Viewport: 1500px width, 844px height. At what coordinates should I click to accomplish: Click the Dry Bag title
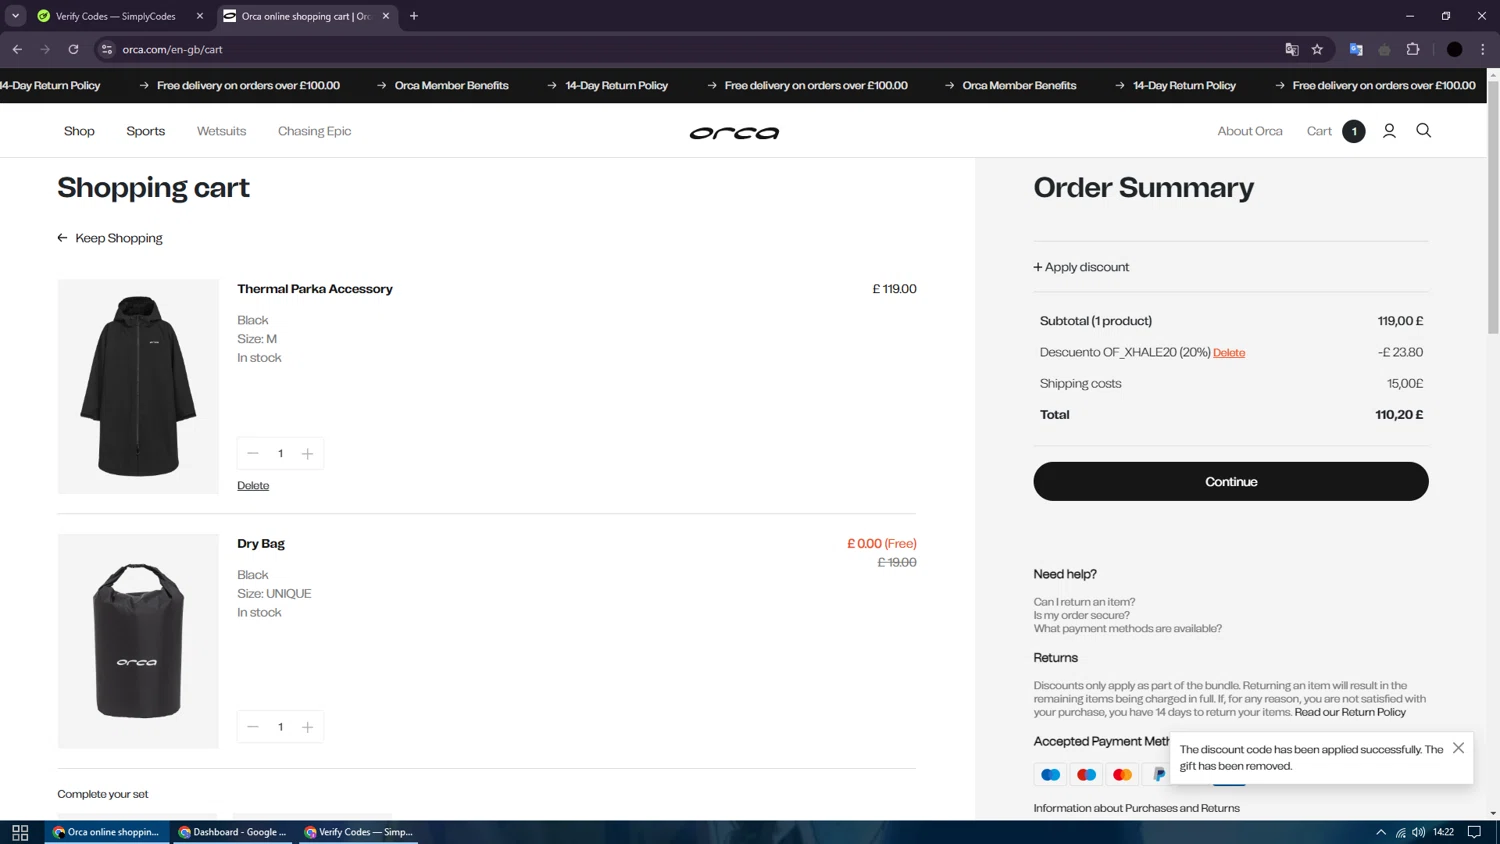pyautogui.click(x=261, y=544)
